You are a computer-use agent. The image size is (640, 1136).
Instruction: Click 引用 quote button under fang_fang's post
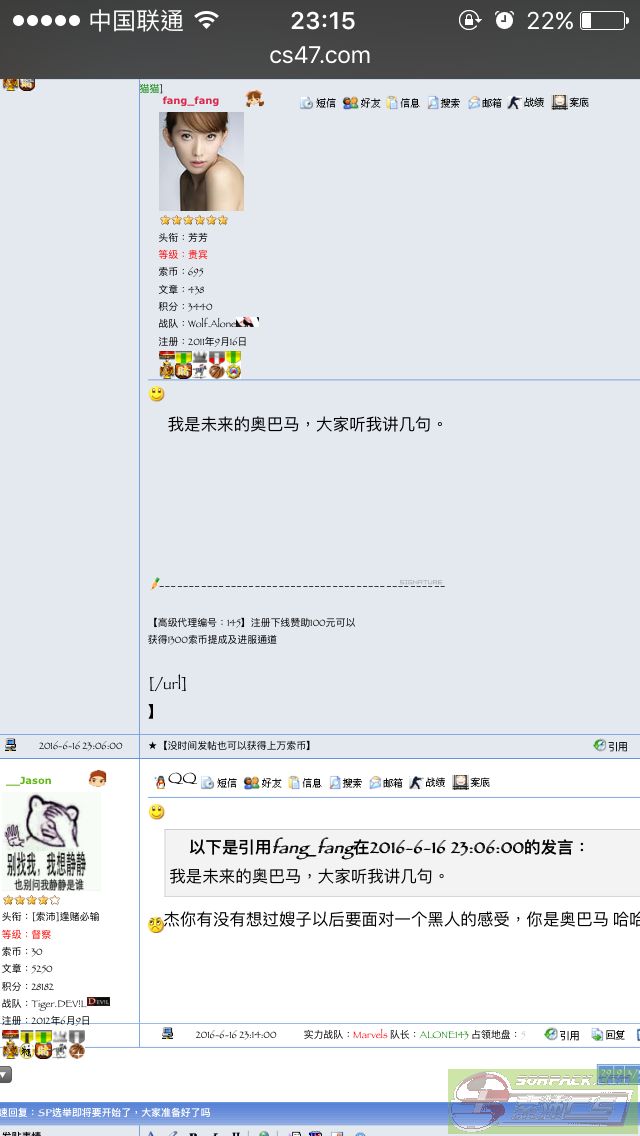[610, 746]
